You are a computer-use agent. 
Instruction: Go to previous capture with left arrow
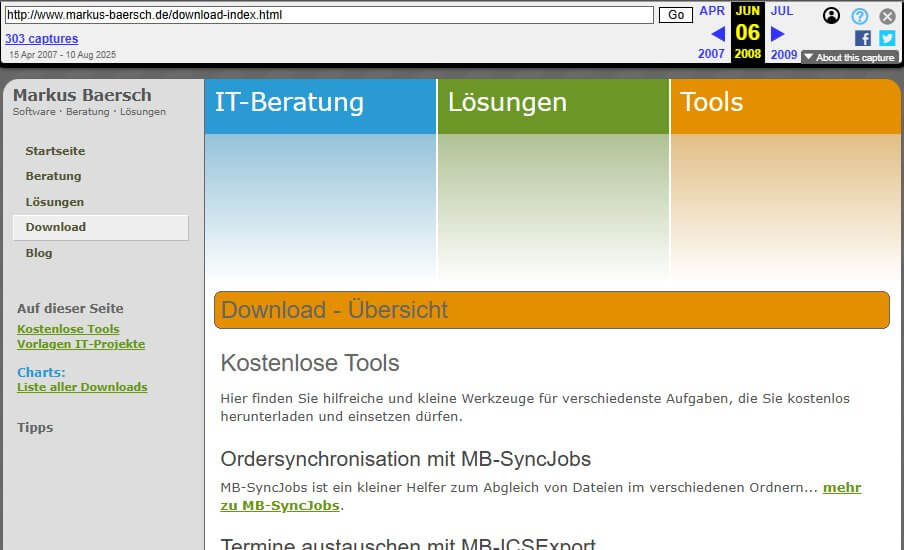718,34
